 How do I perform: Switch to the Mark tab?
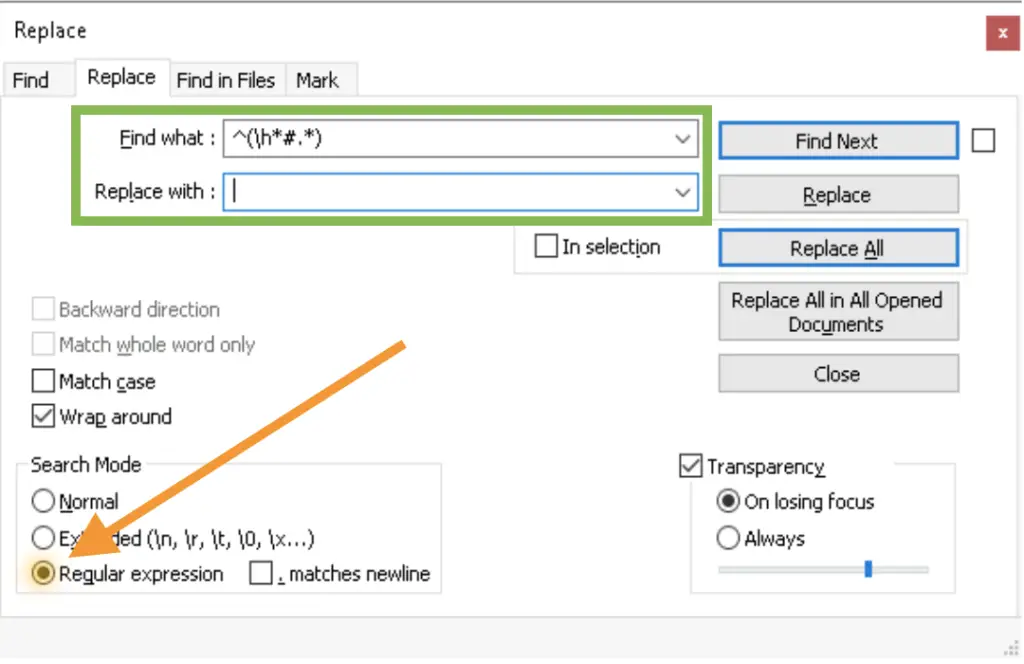(320, 79)
